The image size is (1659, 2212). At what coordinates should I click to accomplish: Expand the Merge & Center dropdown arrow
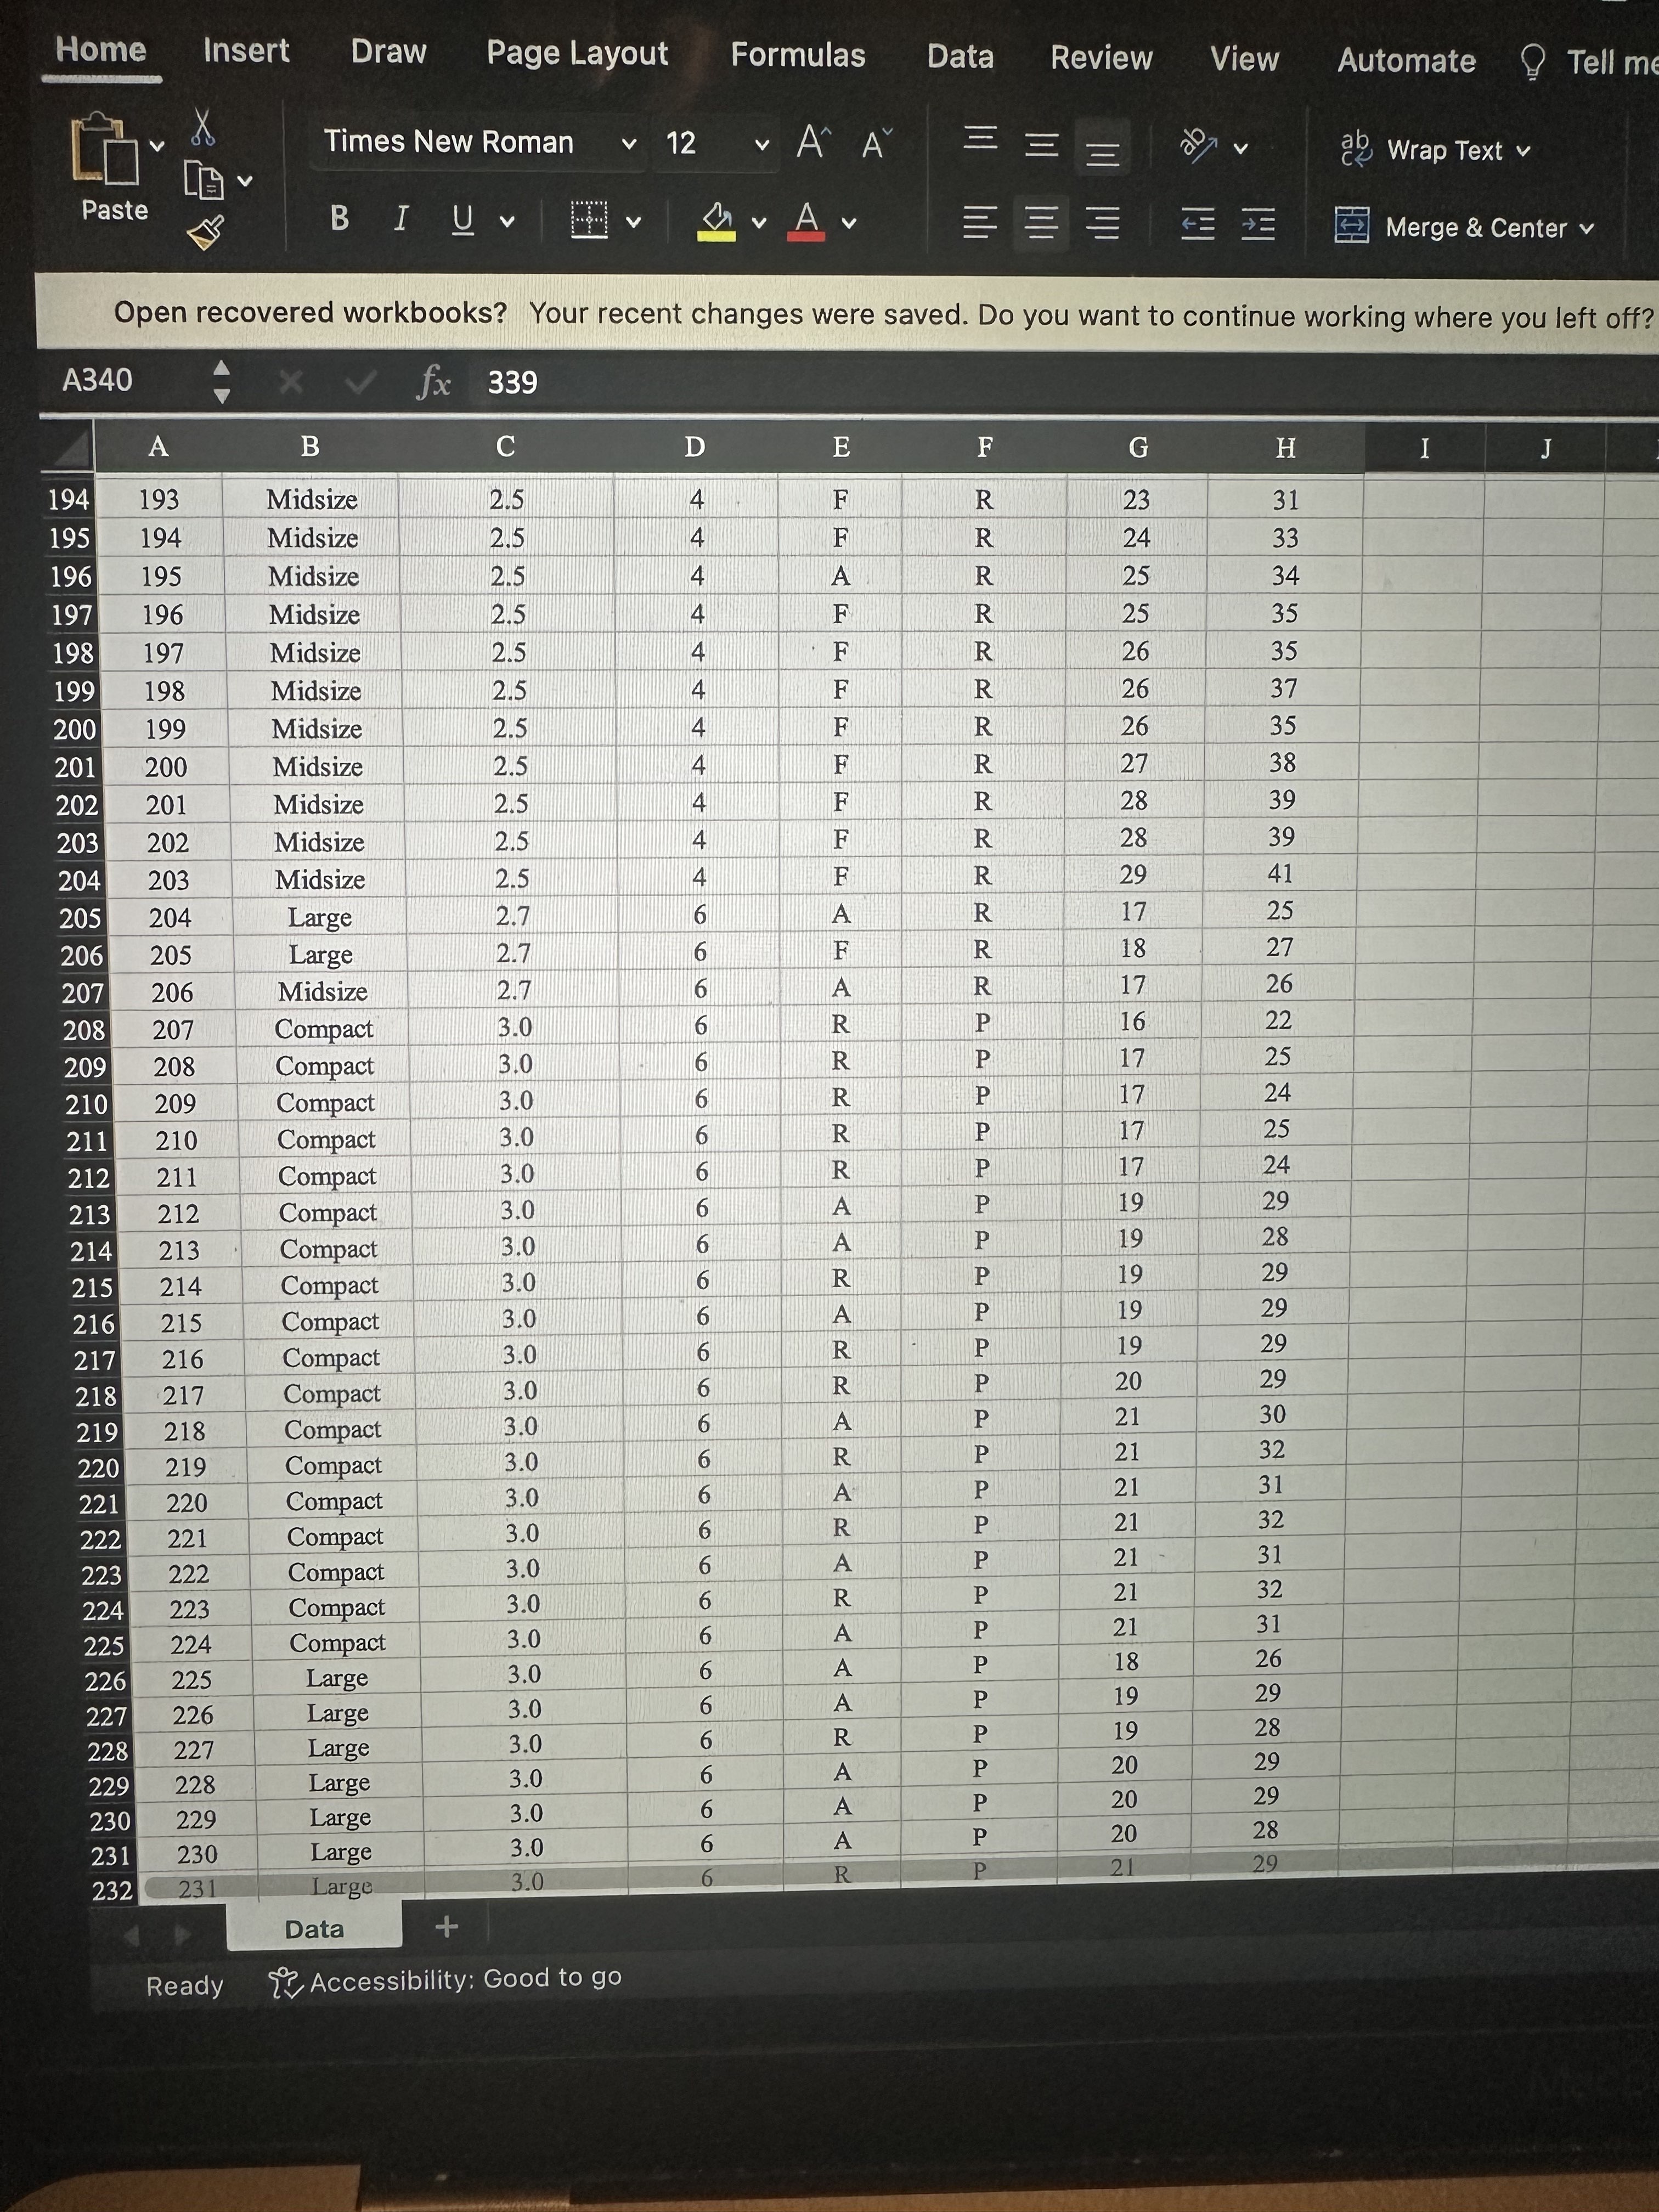coord(1587,229)
